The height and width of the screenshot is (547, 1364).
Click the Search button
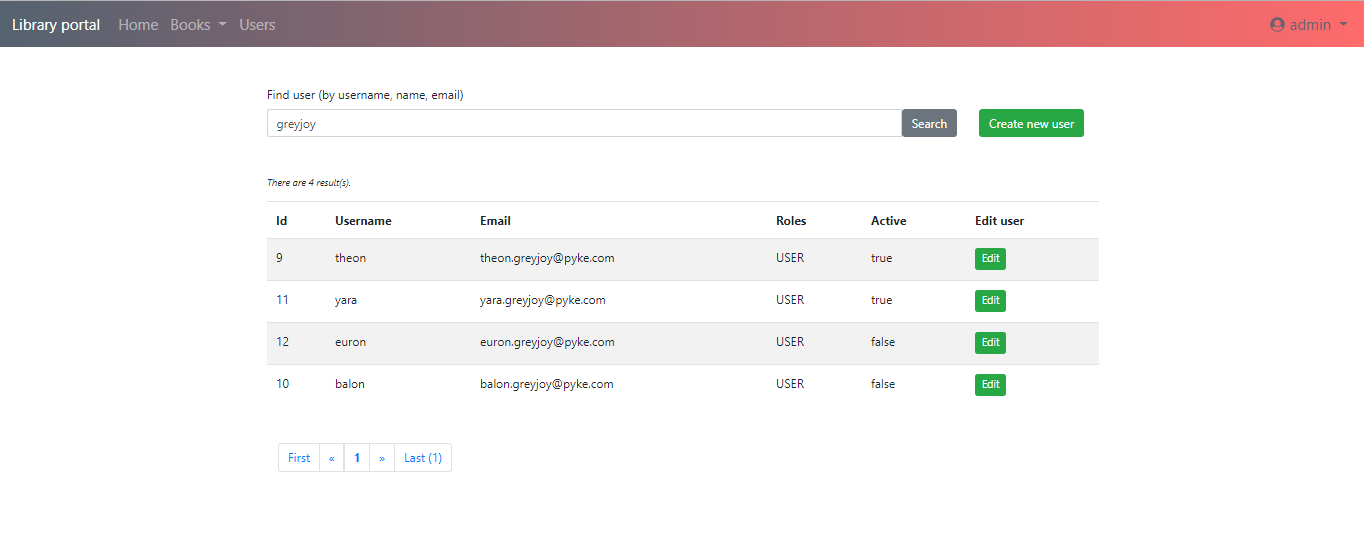pyautogui.click(x=929, y=124)
